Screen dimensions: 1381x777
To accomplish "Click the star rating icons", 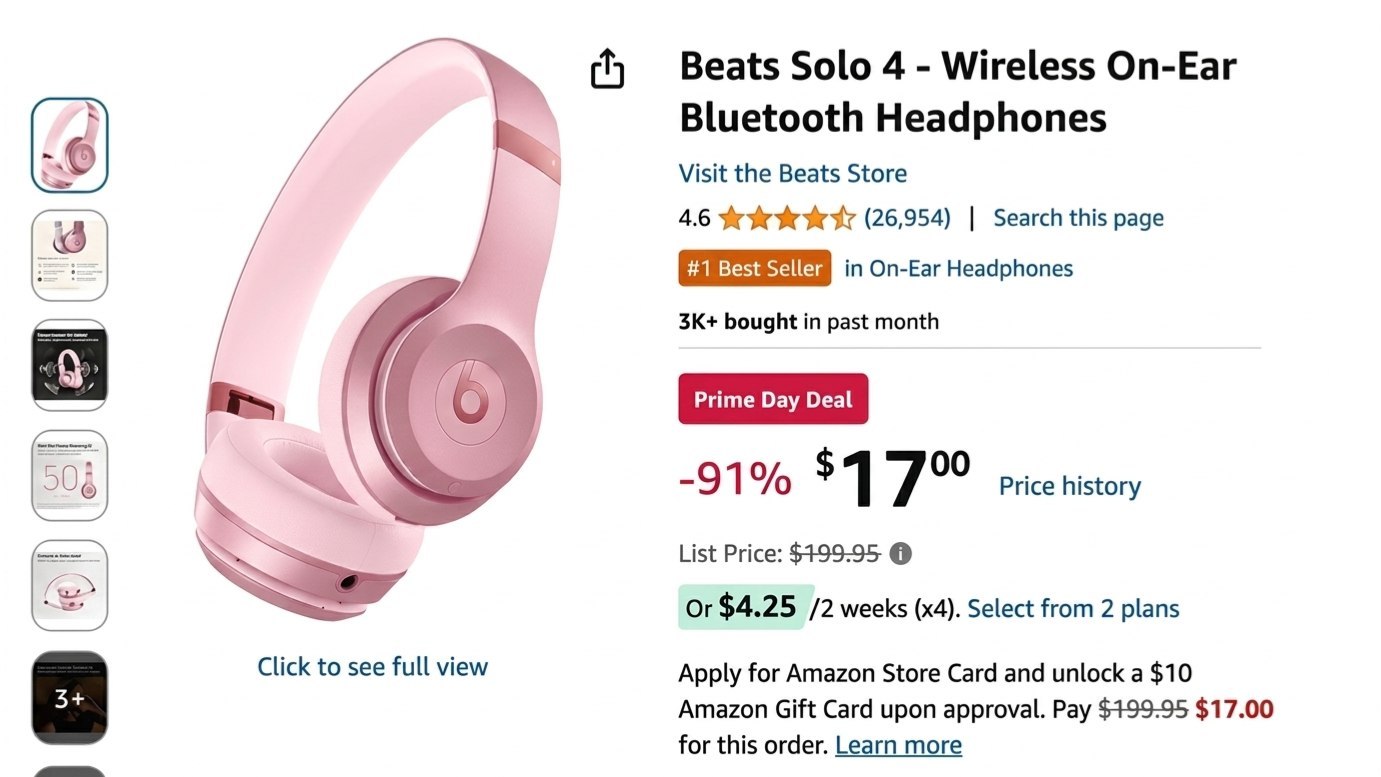I will pyautogui.click(x=786, y=217).
